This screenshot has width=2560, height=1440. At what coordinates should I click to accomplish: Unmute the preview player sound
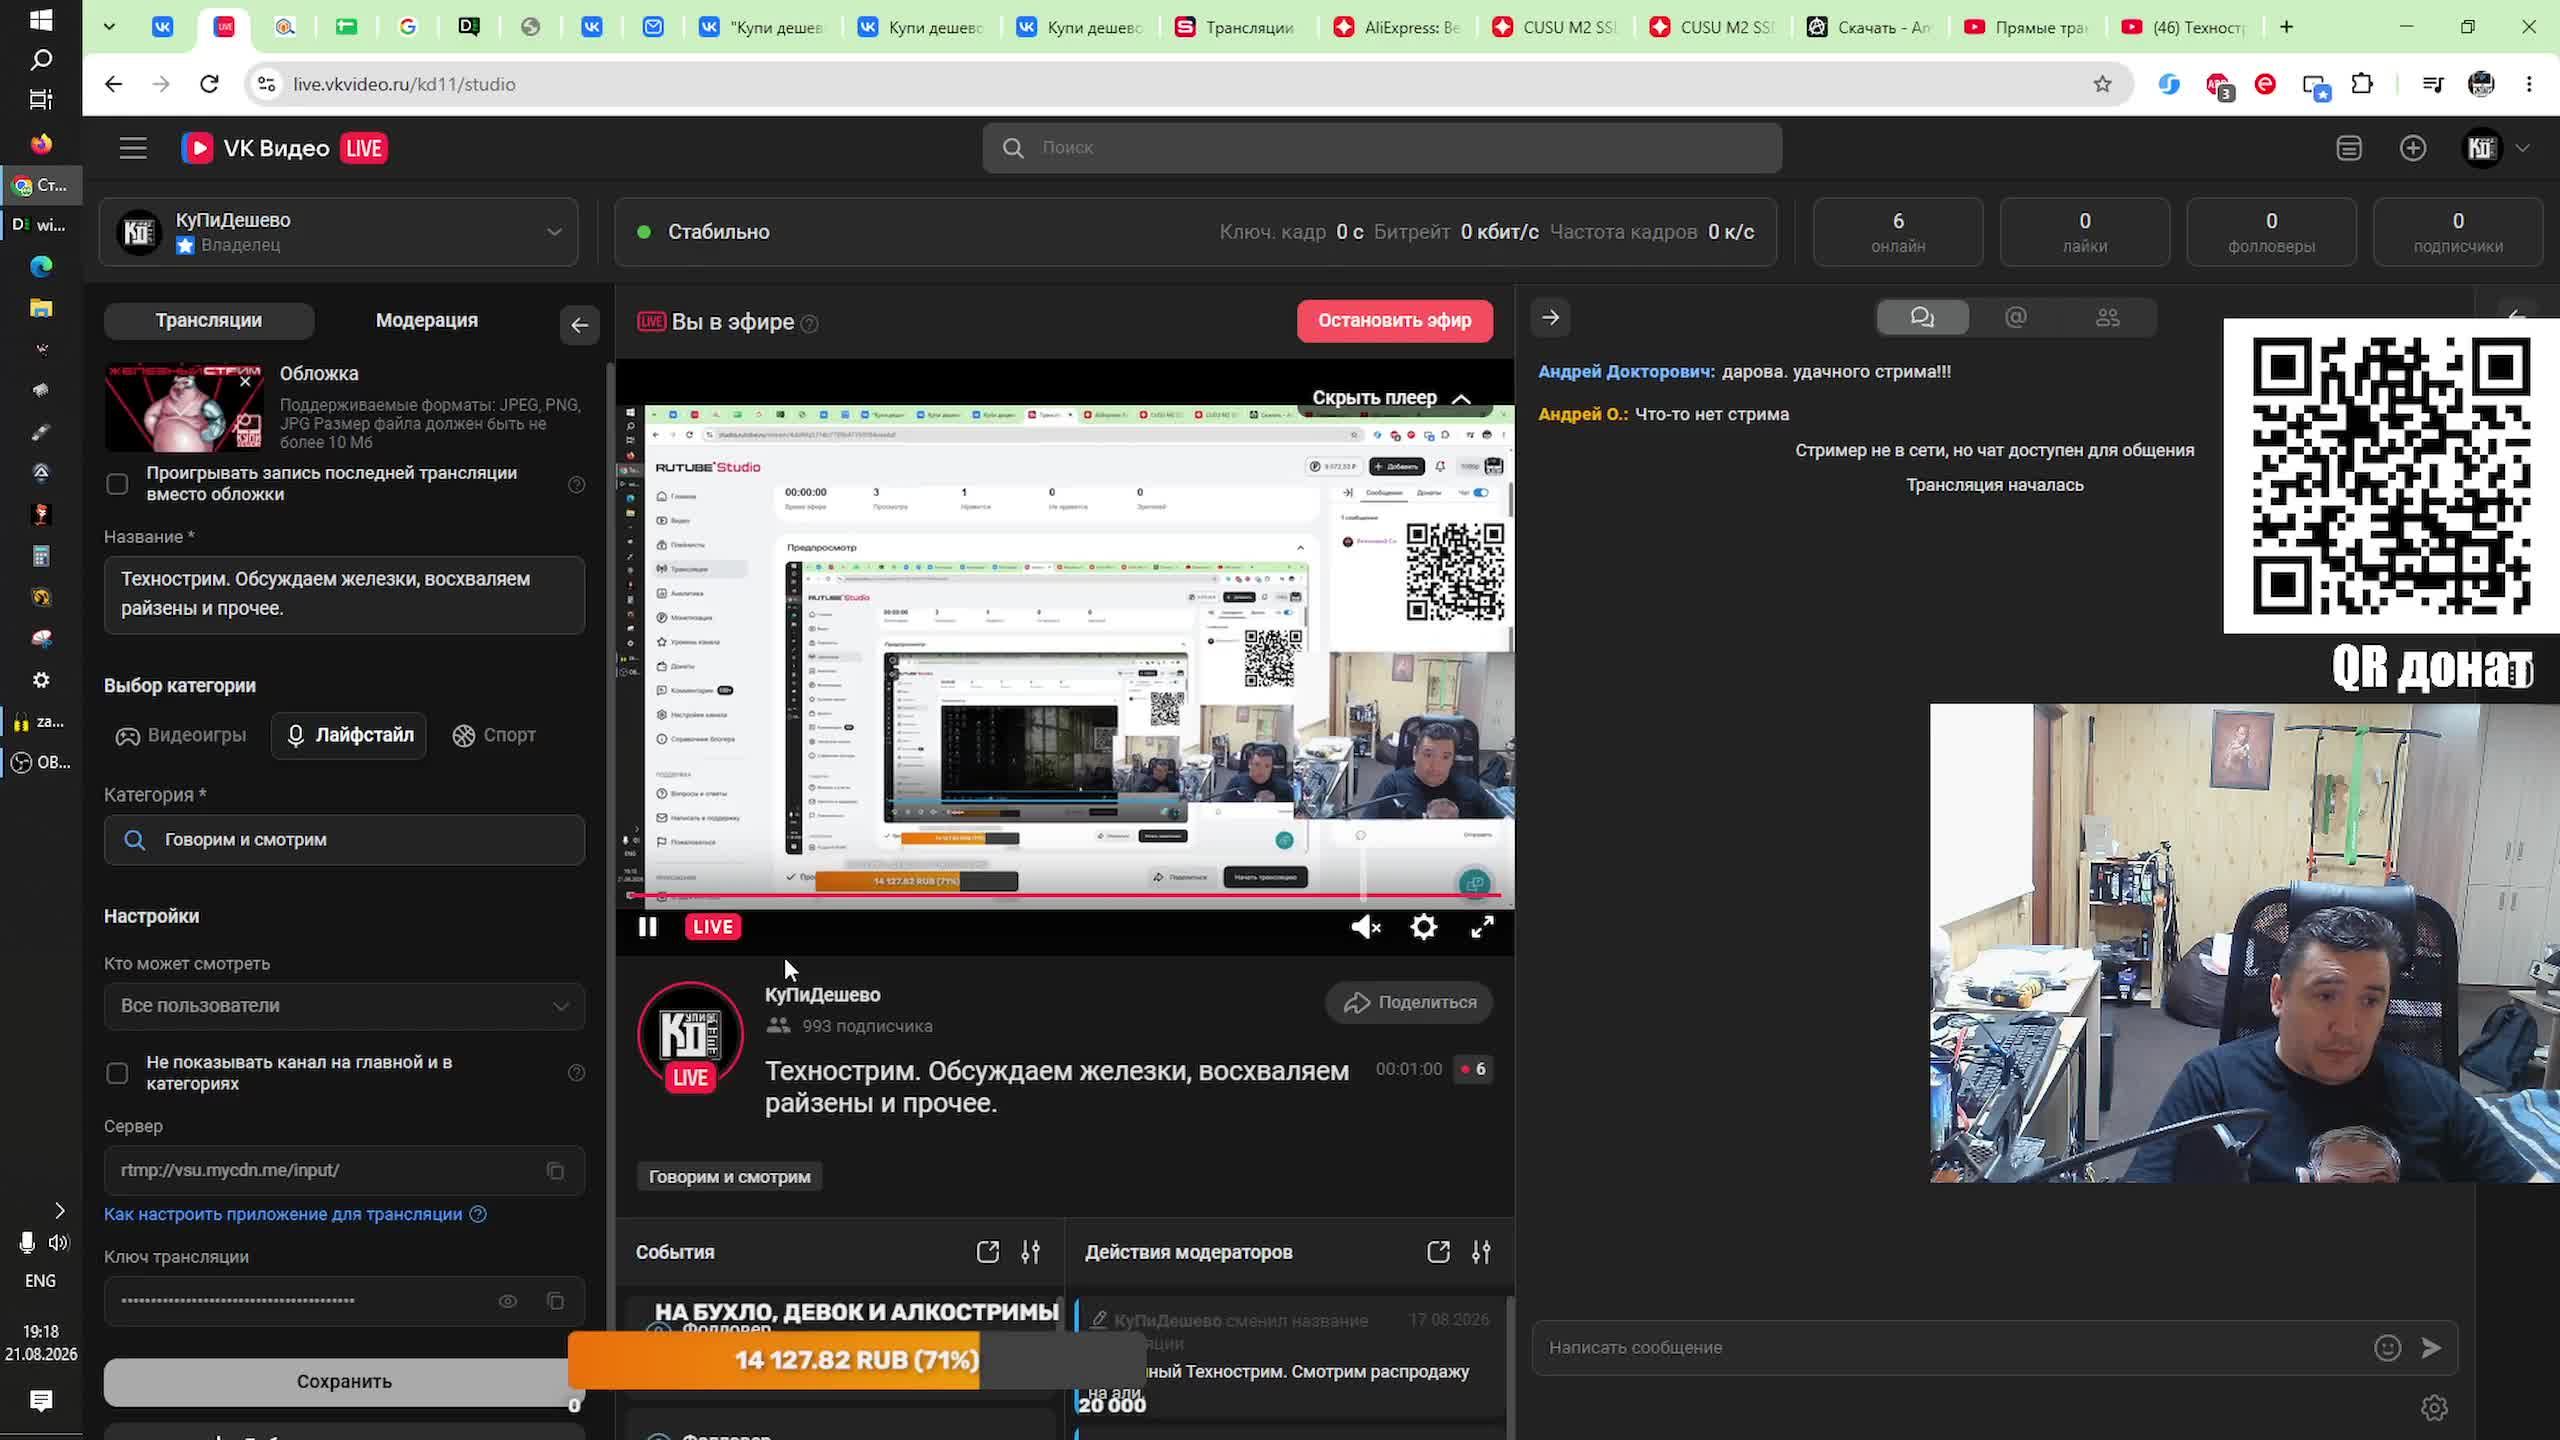[1365, 927]
